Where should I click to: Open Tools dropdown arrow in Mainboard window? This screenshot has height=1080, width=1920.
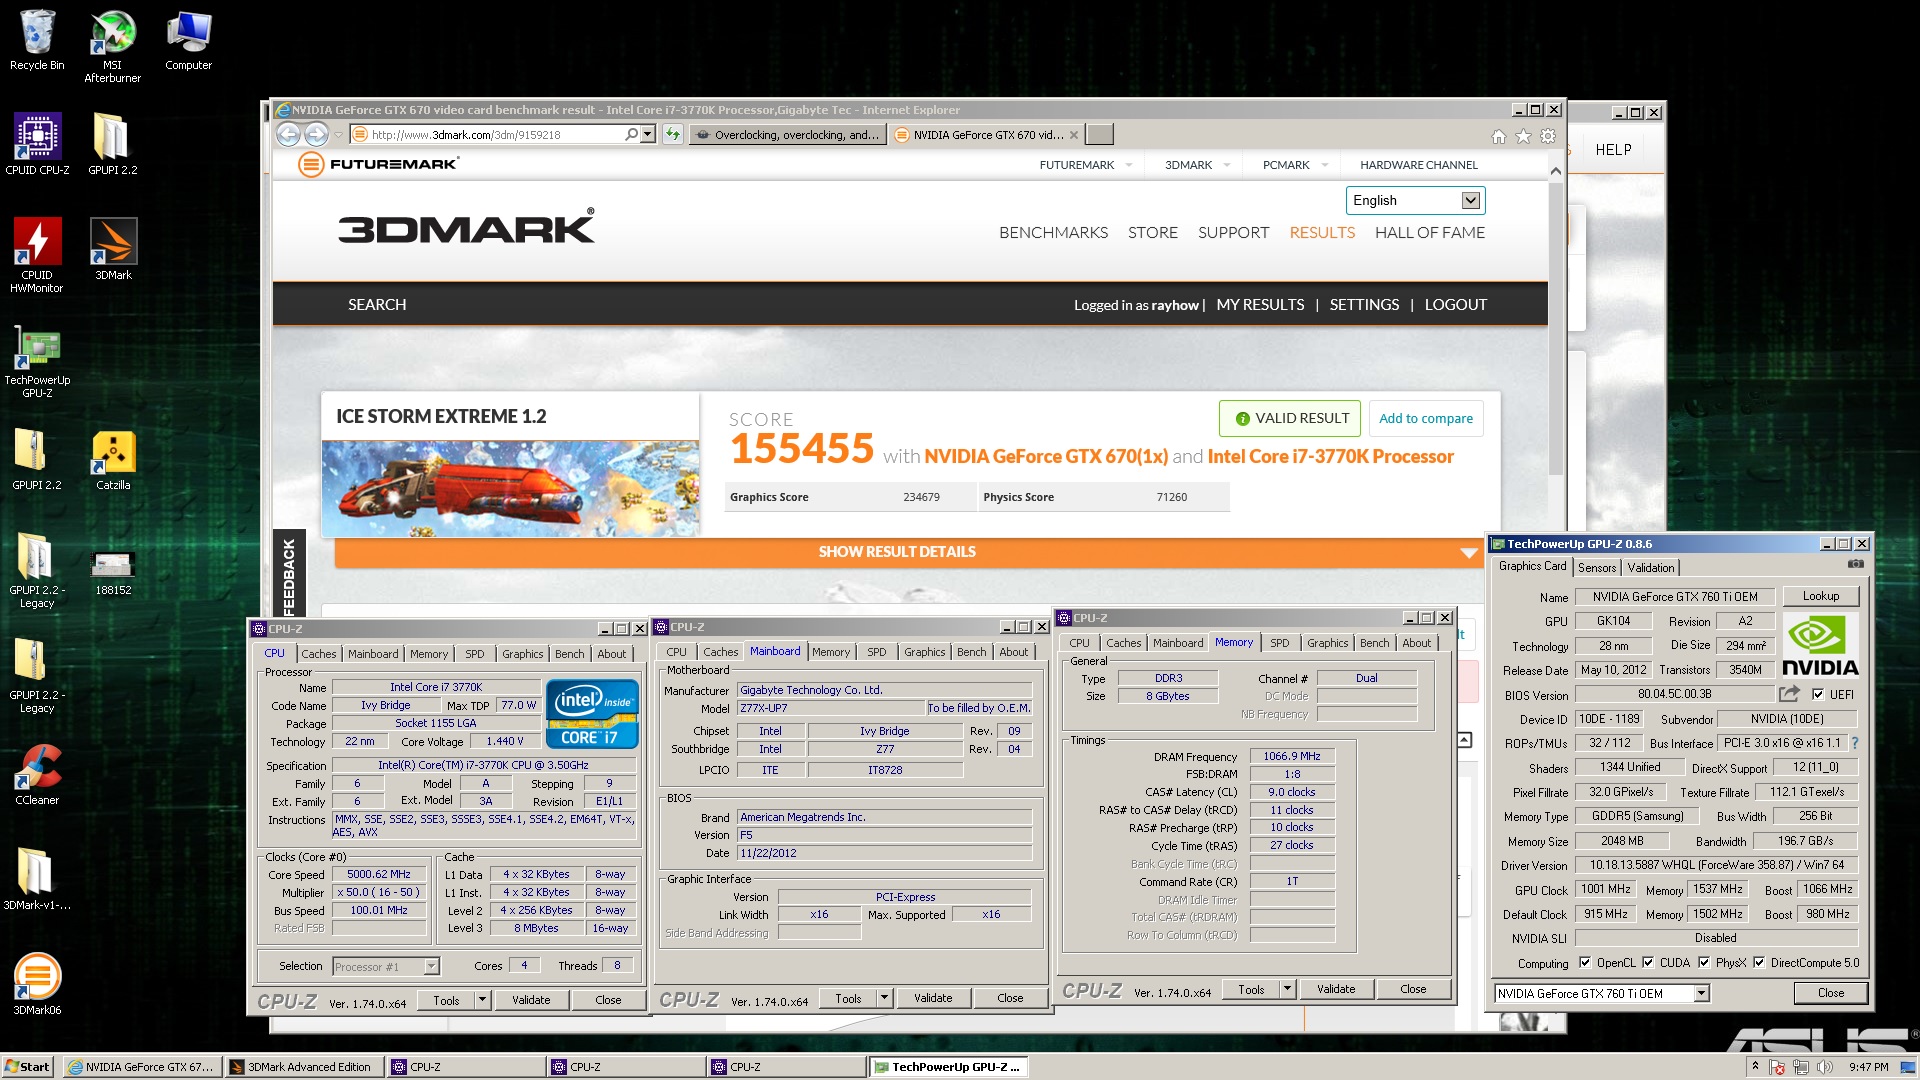[x=884, y=998]
